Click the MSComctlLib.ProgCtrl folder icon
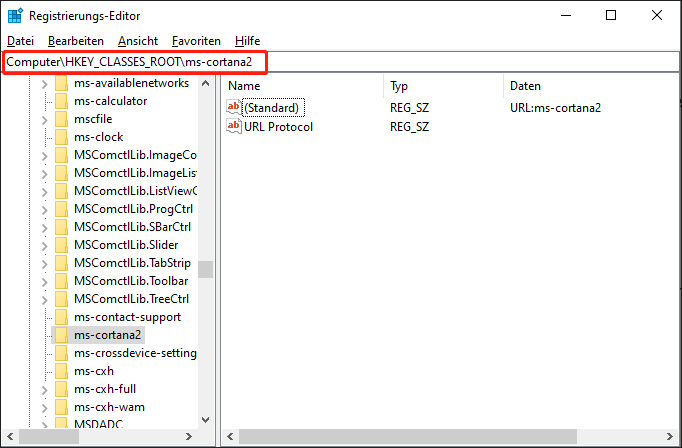The width and height of the screenshot is (682, 448). [61, 209]
